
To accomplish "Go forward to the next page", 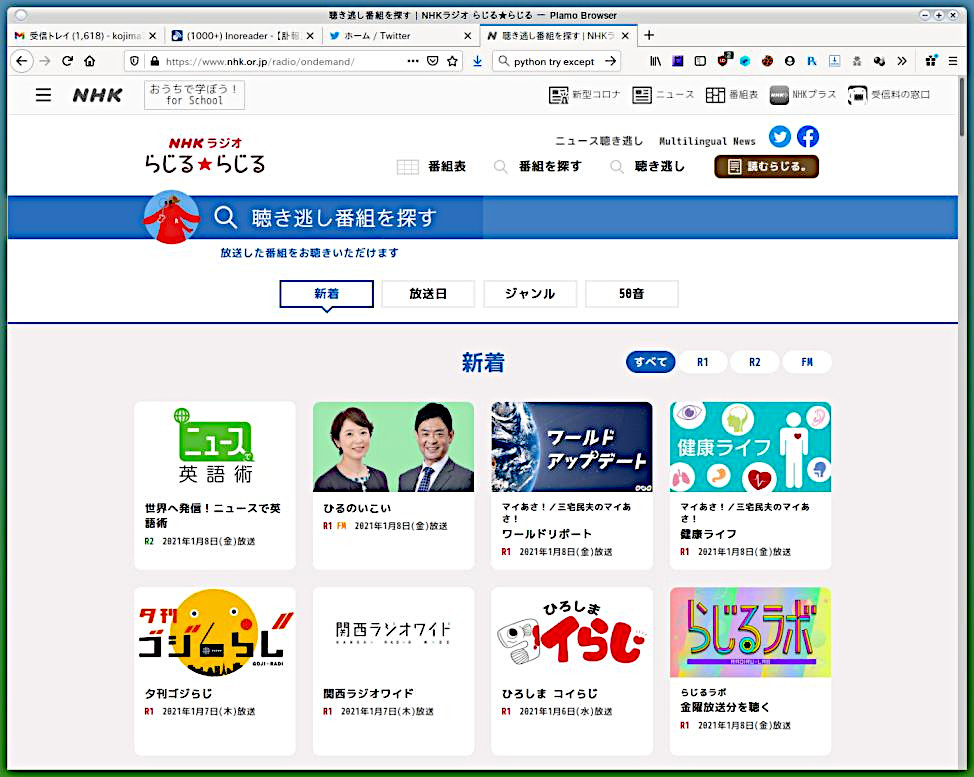I will pos(45,61).
